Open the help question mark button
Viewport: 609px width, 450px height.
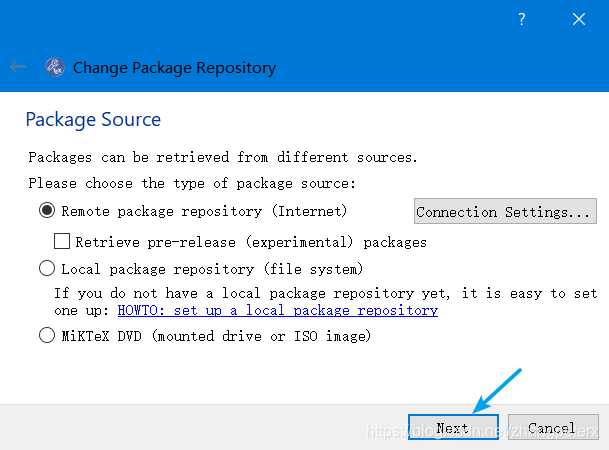[x=522, y=19]
